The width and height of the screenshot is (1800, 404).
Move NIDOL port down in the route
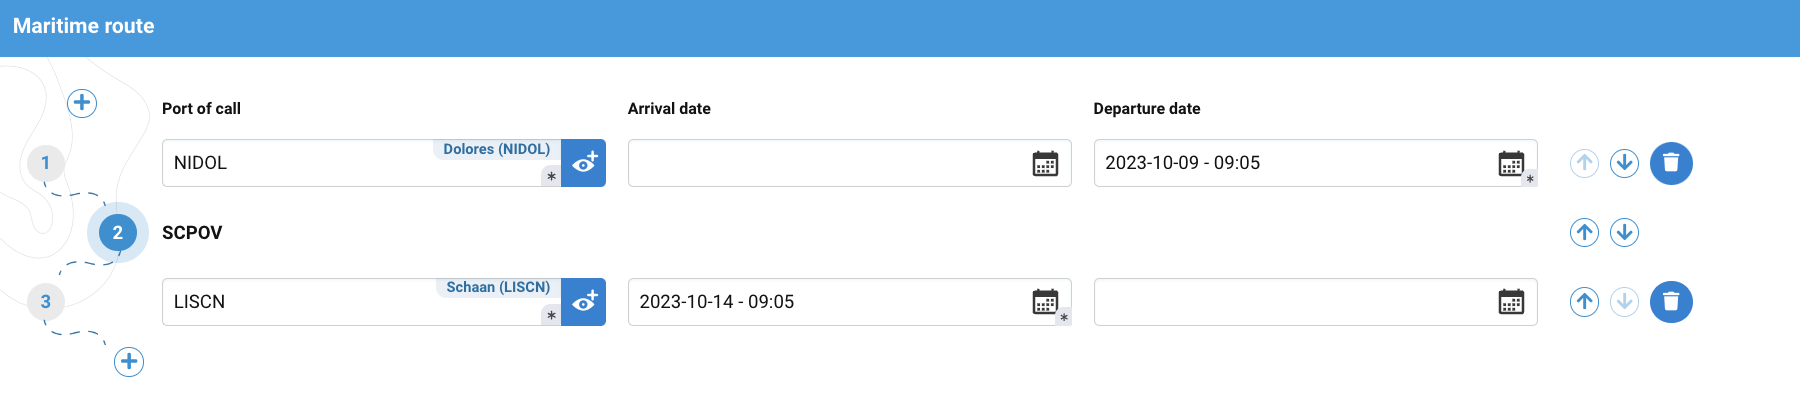click(1624, 163)
